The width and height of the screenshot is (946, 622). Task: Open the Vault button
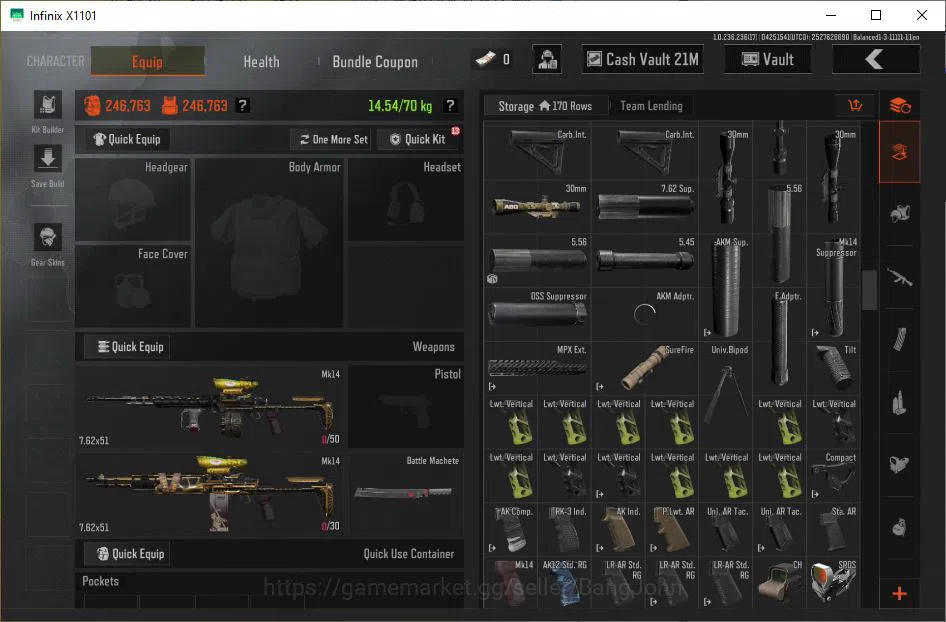tap(767, 59)
